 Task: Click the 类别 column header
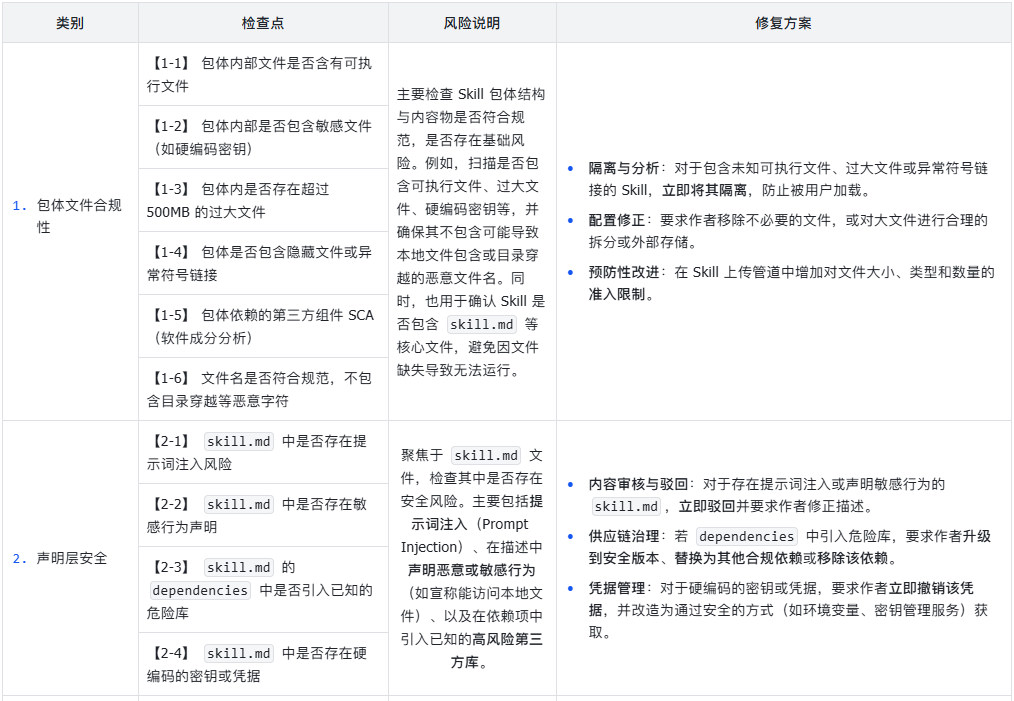[70, 23]
